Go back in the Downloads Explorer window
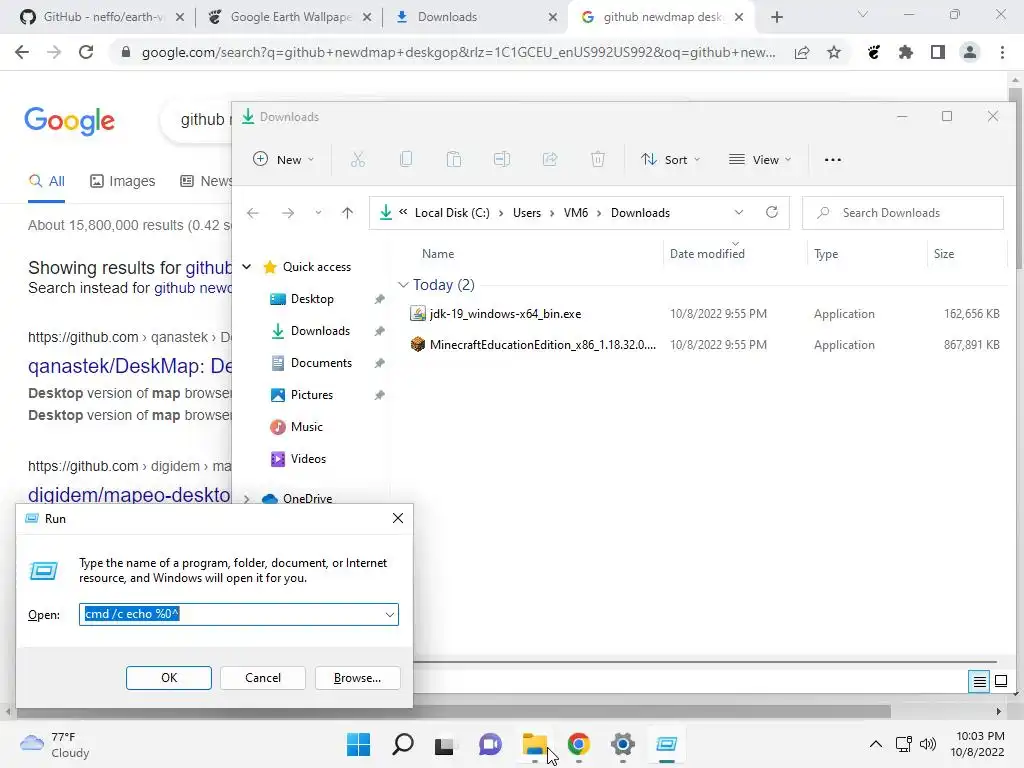 (253, 213)
